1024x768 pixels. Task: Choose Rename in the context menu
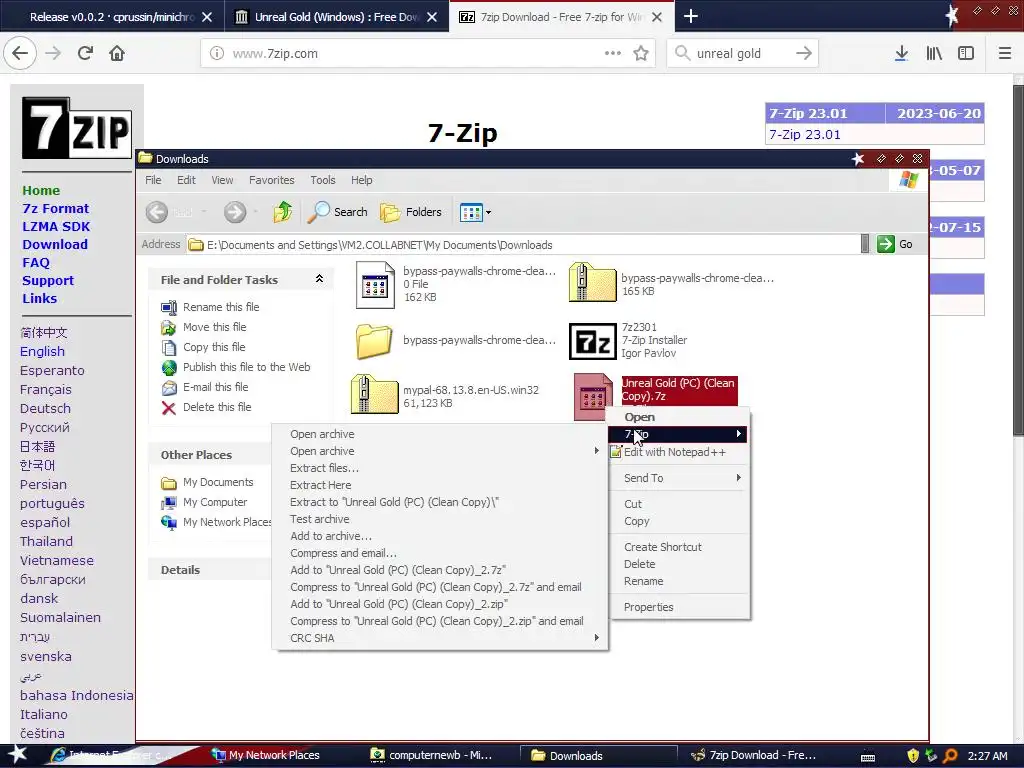pos(679,581)
